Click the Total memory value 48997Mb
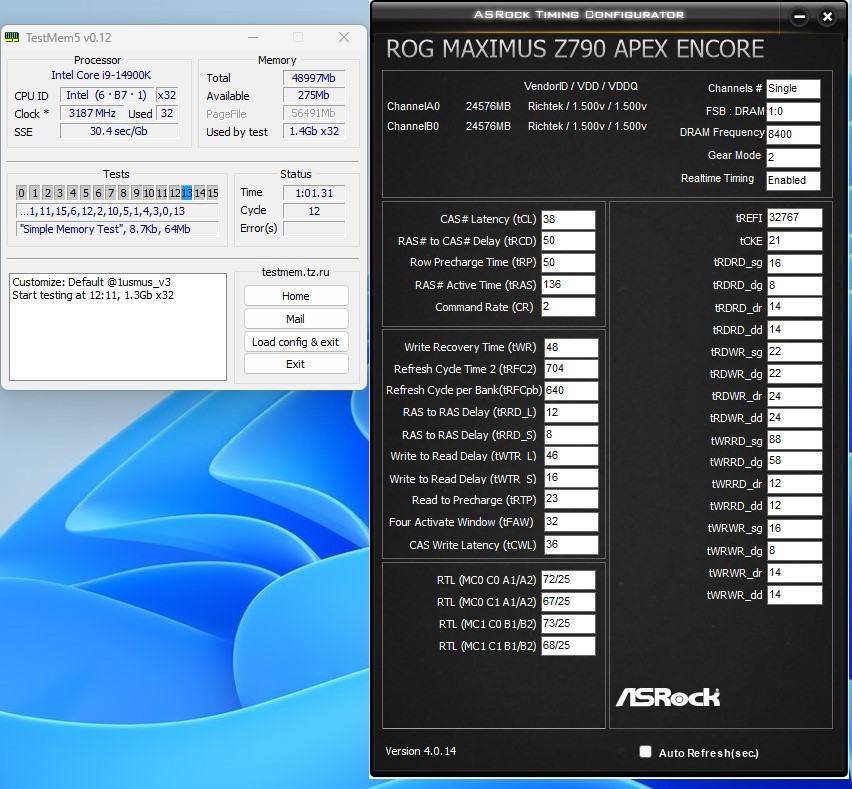 314,78
